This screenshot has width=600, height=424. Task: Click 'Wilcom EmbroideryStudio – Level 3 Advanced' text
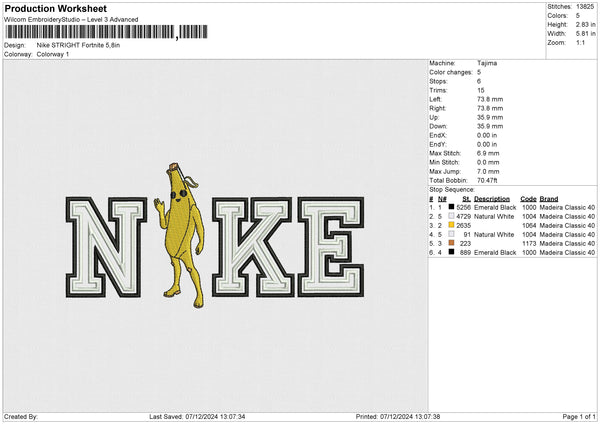coord(71,20)
